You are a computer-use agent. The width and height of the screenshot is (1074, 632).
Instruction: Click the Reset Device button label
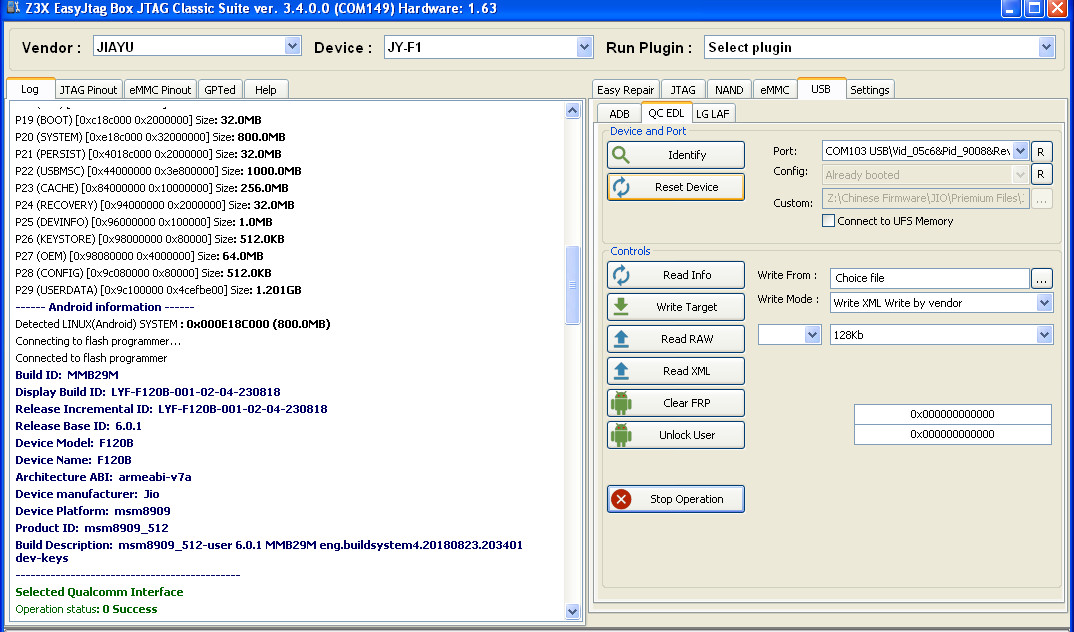(686, 187)
